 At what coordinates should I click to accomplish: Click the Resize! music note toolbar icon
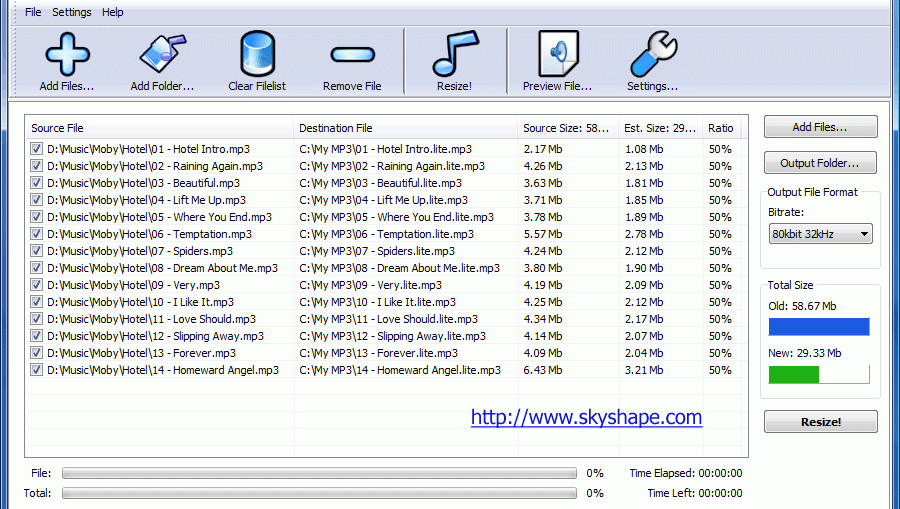click(455, 53)
